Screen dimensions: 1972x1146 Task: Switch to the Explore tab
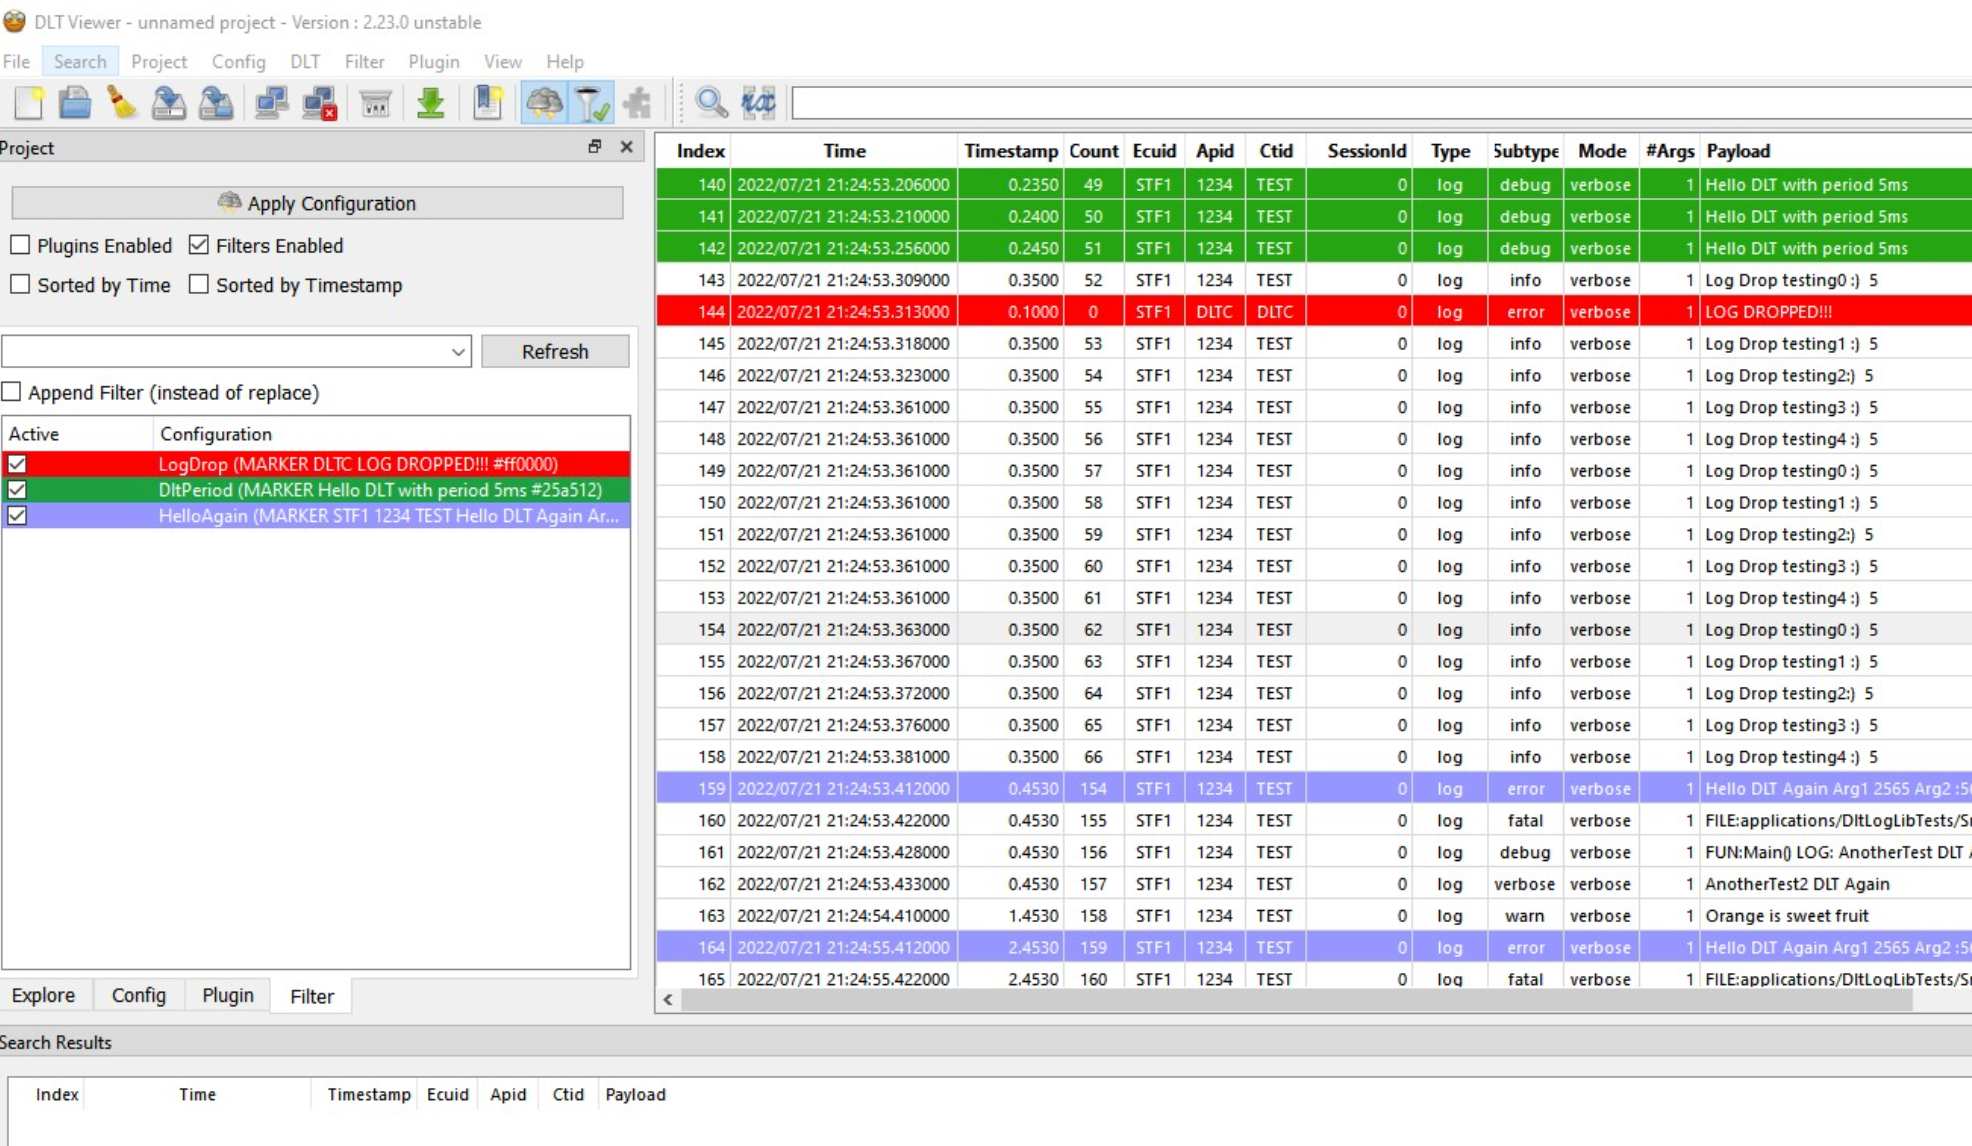[x=43, y=995]
